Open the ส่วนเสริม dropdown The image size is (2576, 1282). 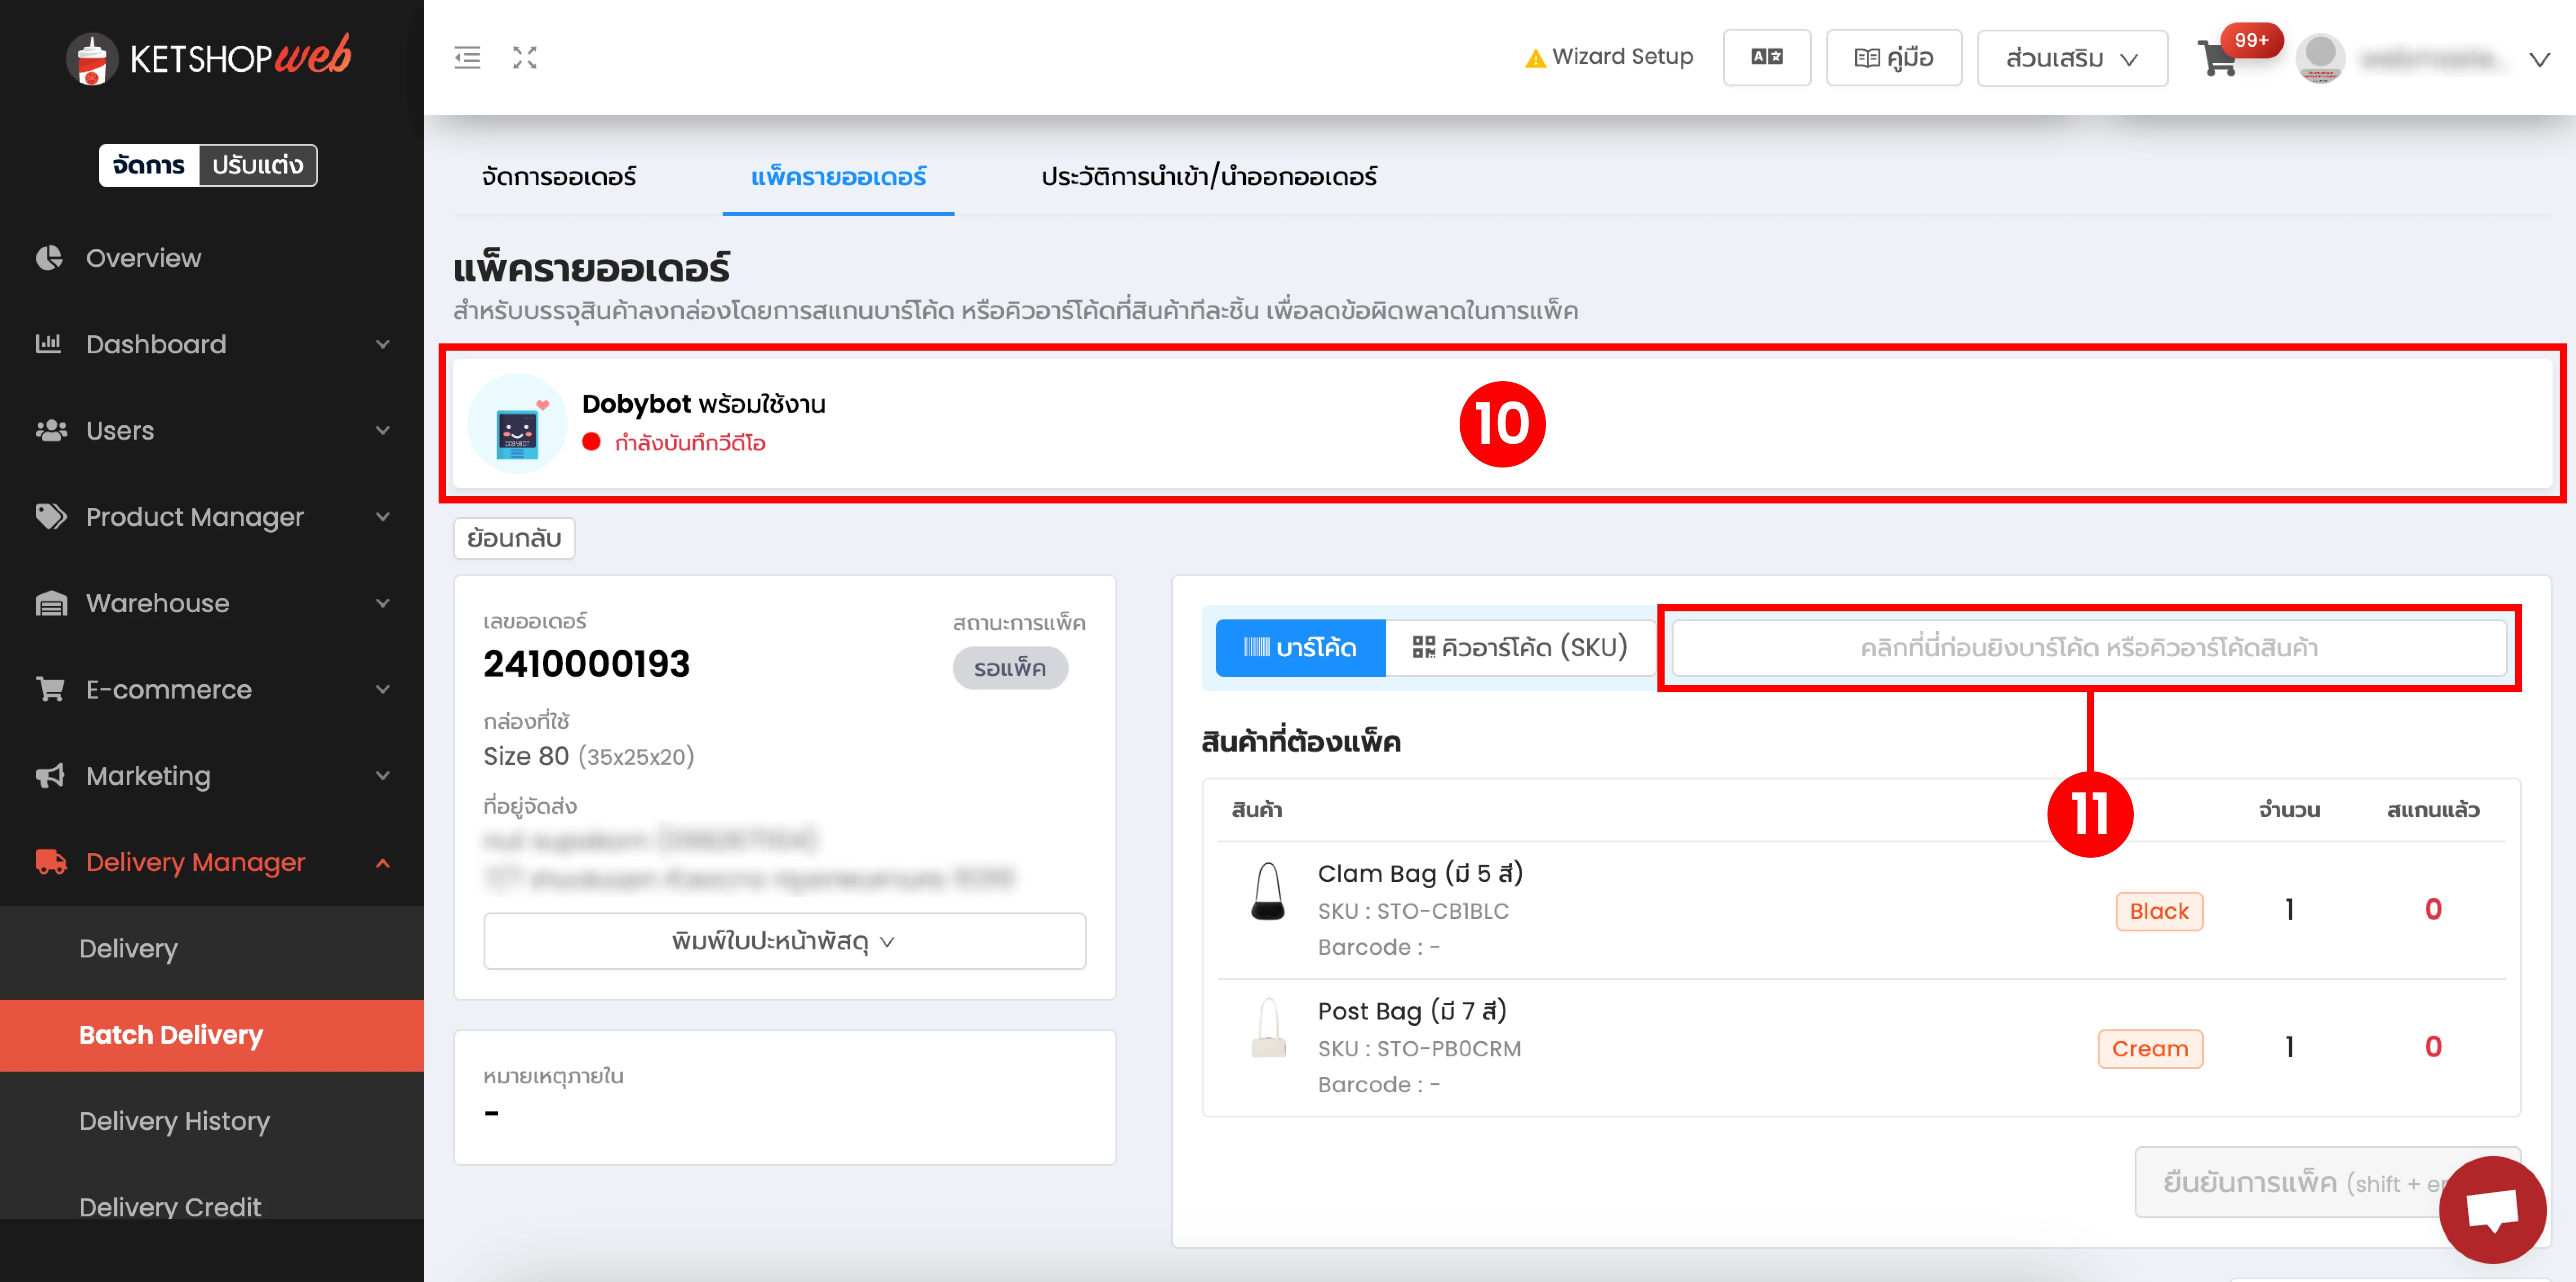pyautogui.click(x=2072, y=58)
